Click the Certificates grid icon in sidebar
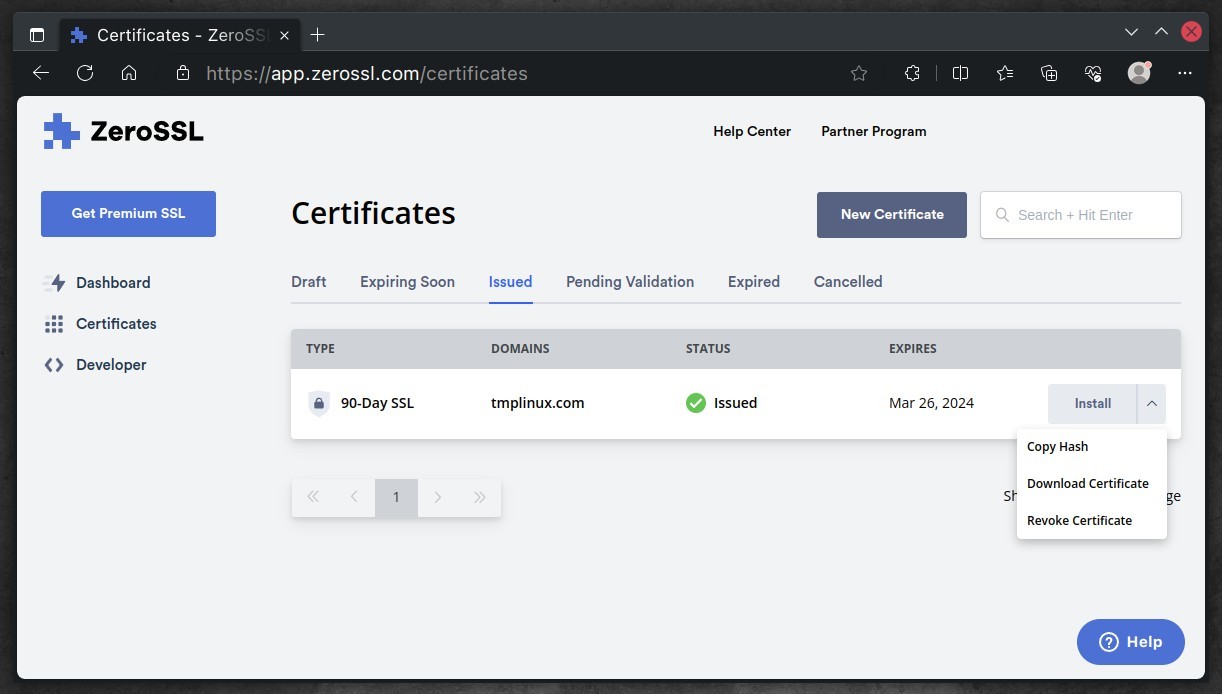The image size is (1222, 694). [x=54, y=324]
